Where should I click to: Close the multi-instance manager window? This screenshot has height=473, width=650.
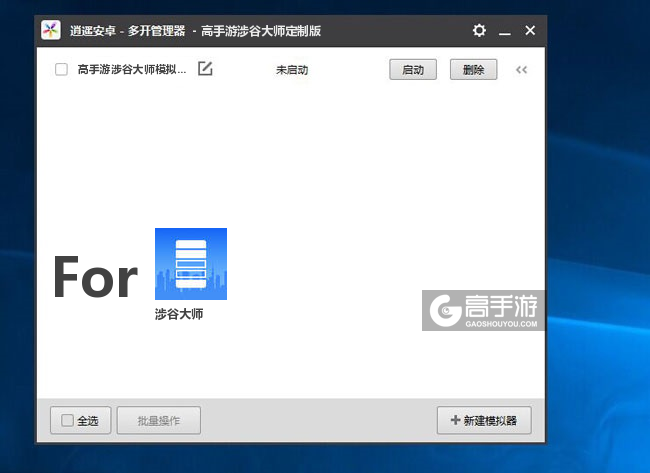point(530,30)
